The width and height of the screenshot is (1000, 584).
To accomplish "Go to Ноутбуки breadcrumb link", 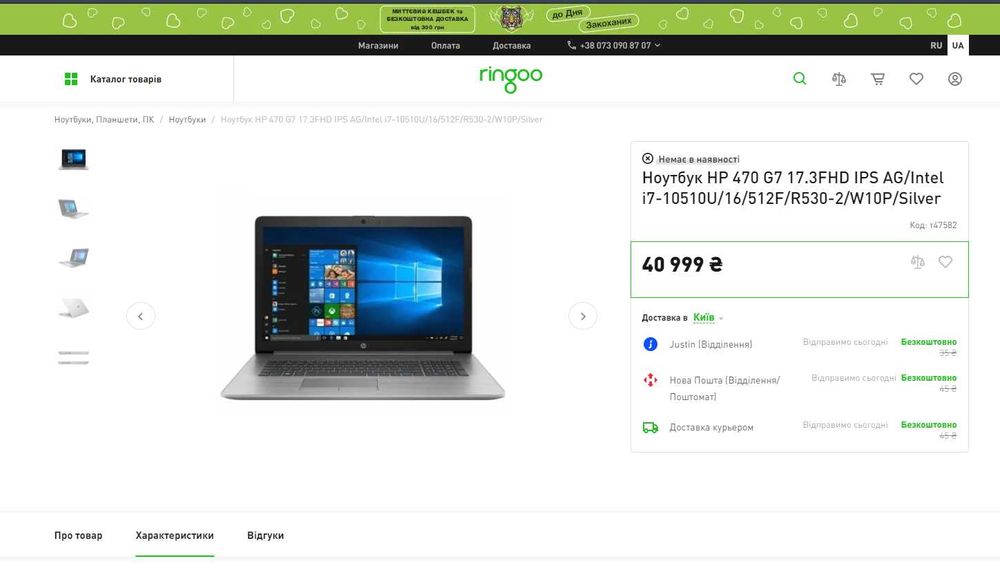I will coord(187,120).
